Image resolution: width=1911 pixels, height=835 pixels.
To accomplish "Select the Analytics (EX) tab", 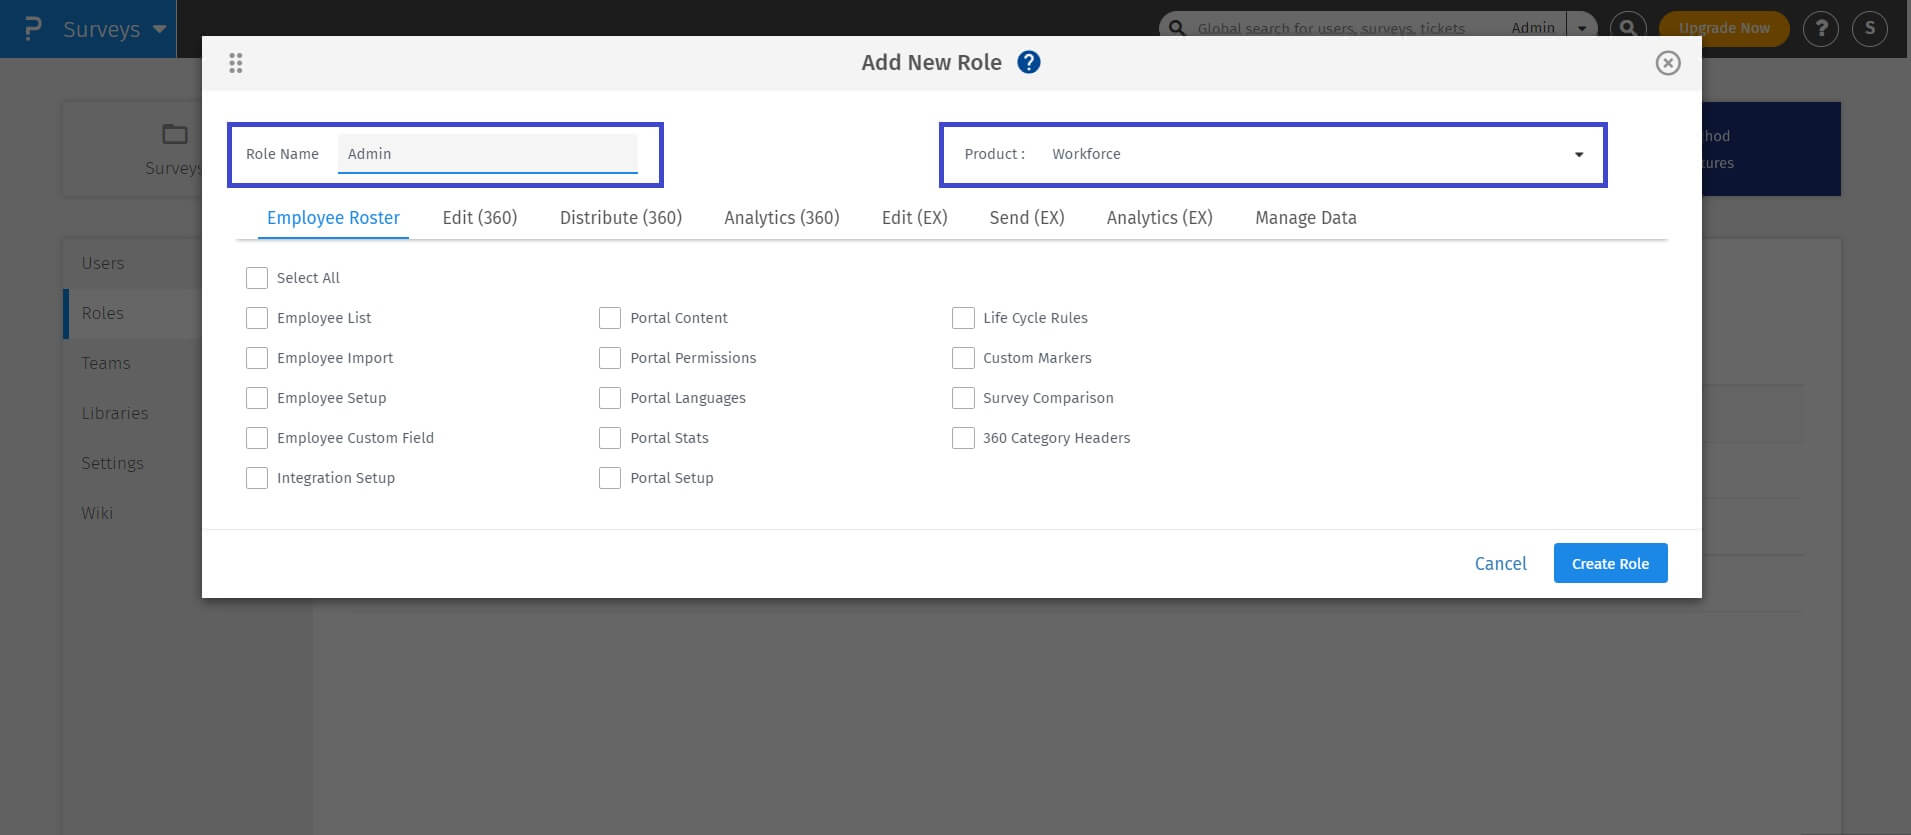I will [1160, 218].
